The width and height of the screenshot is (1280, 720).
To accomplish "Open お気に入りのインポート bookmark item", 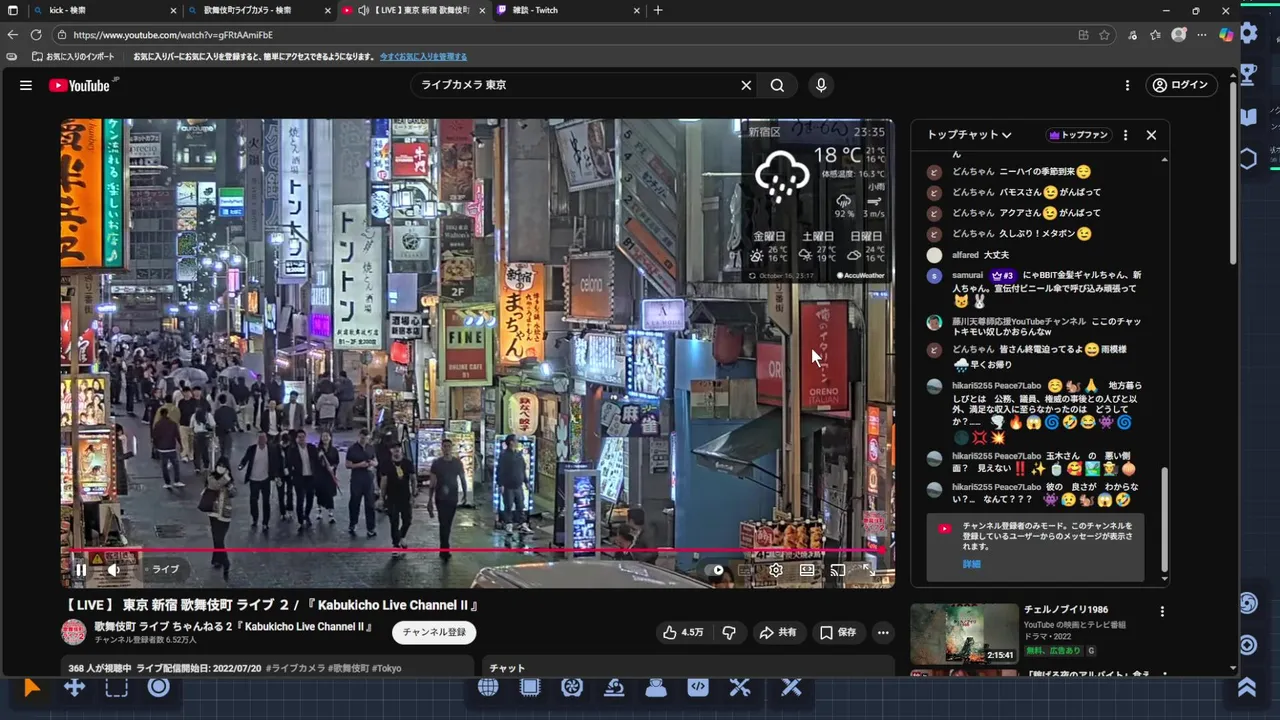I will tap(73, 57).
